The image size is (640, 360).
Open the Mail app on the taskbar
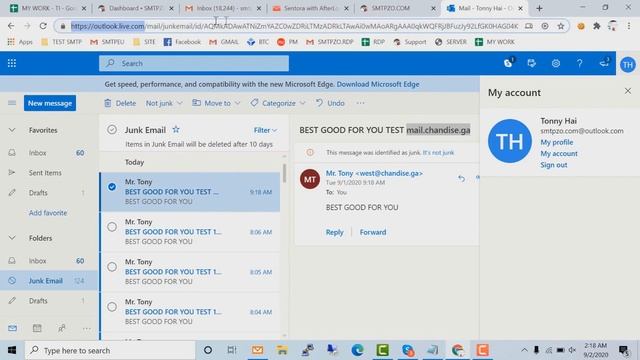point(257,350)
